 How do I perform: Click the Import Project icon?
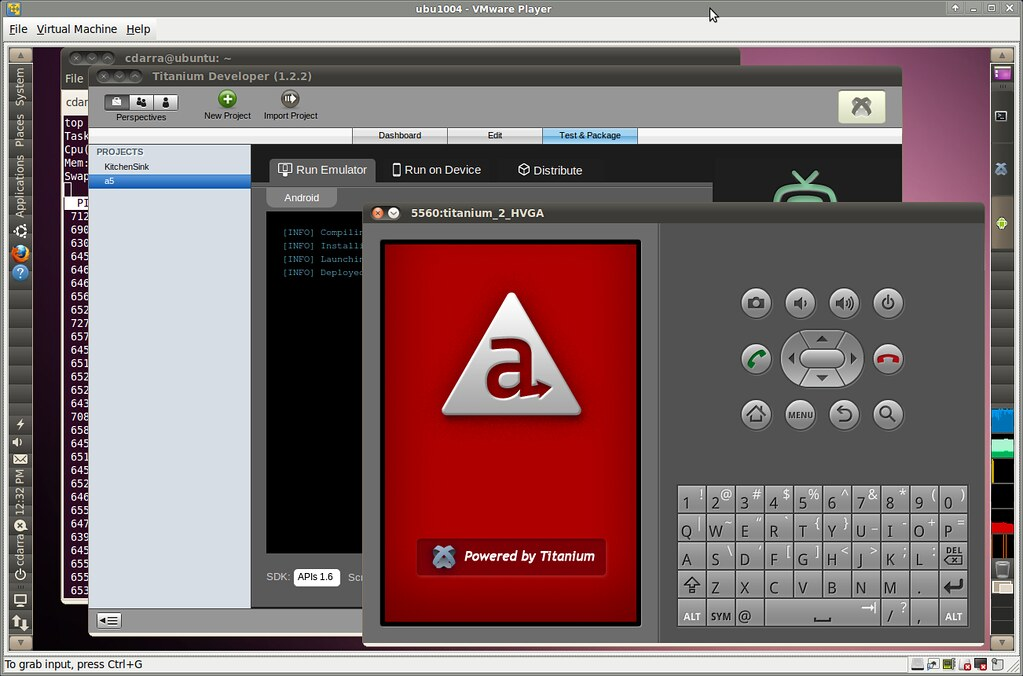290,99
